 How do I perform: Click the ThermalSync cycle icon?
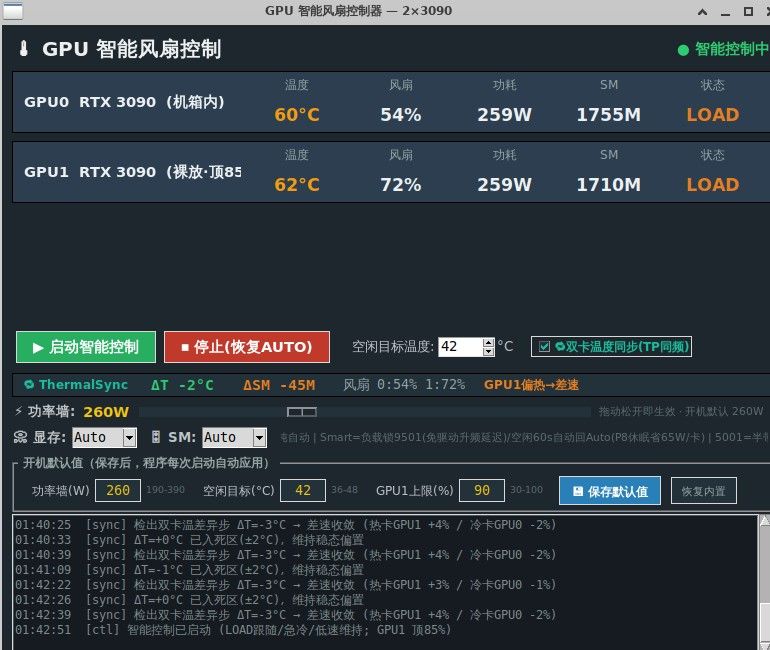tap(29, 384)
